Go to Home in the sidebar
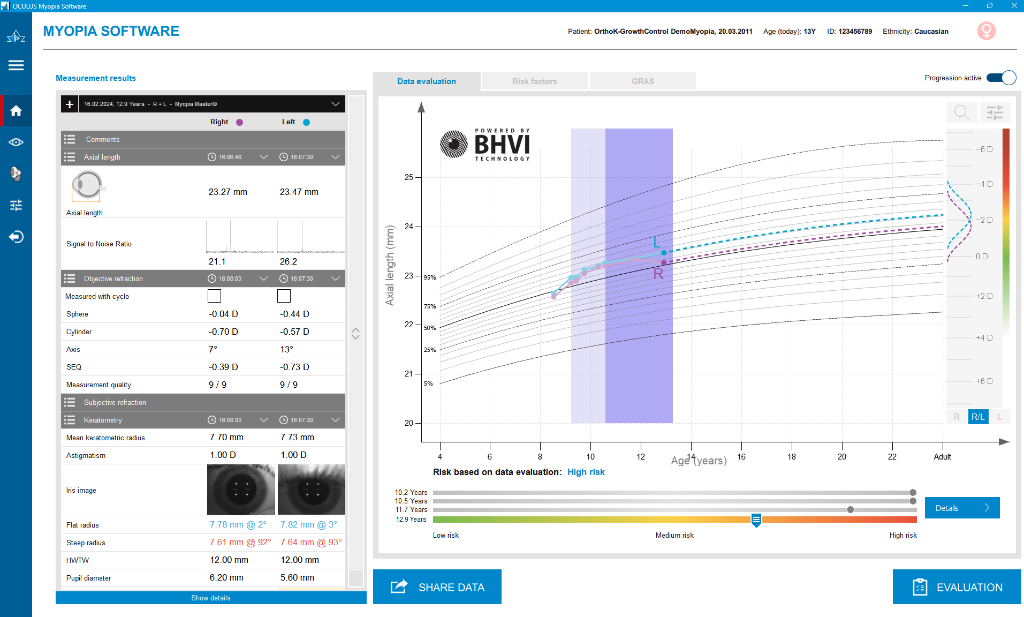The height and width of the screenshot is (617, 1024). (x=16, y=110)
